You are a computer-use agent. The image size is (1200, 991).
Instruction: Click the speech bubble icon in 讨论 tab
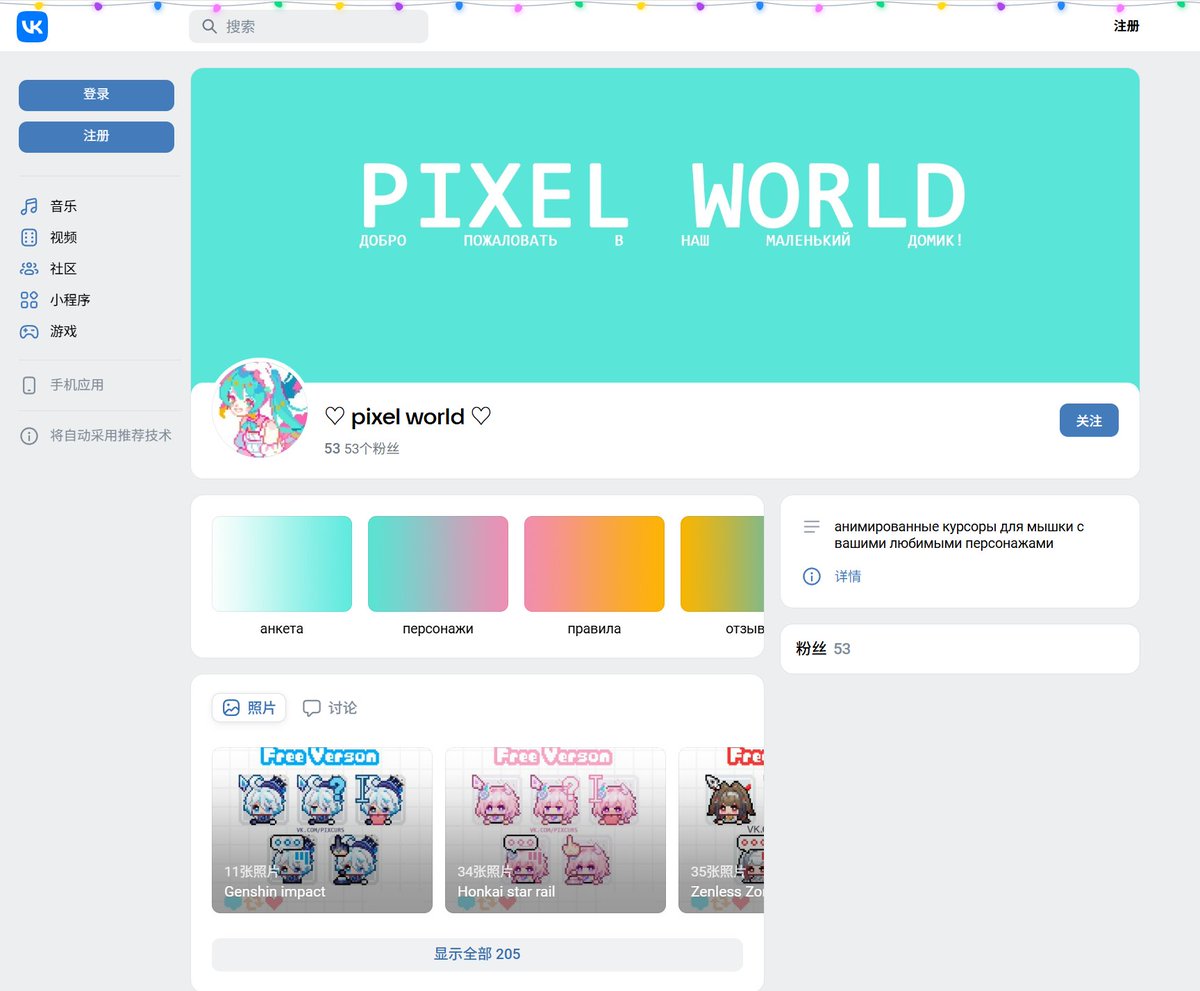tap(312, 708)
